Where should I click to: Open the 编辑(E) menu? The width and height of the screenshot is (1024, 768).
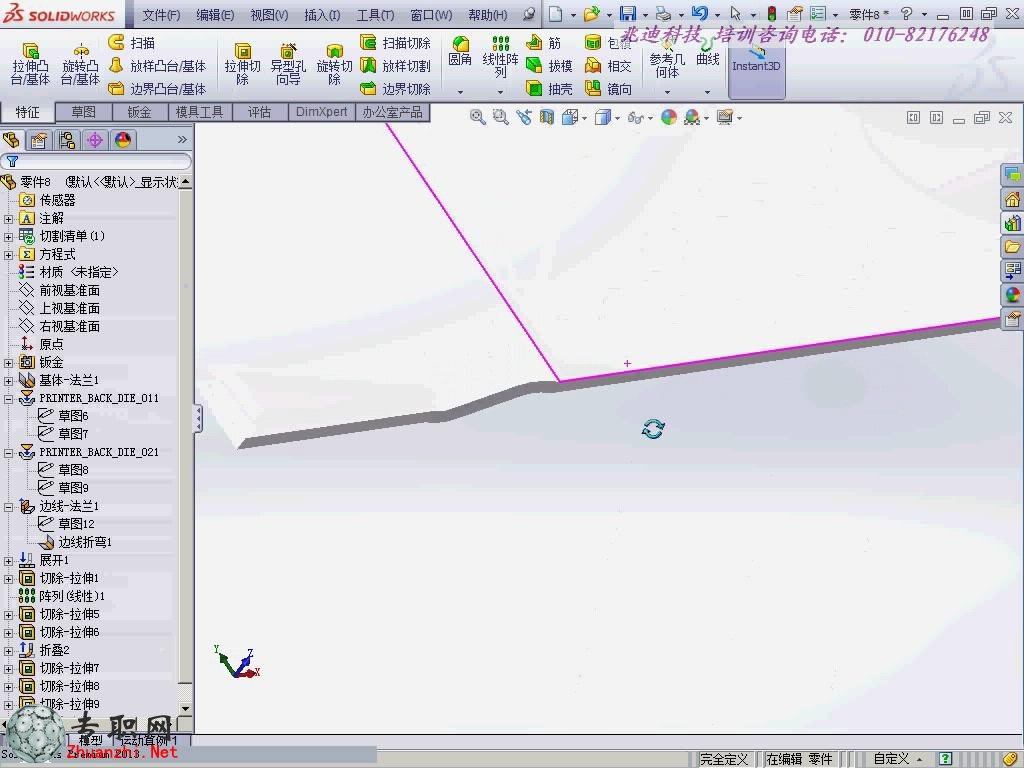coord(215,15)
